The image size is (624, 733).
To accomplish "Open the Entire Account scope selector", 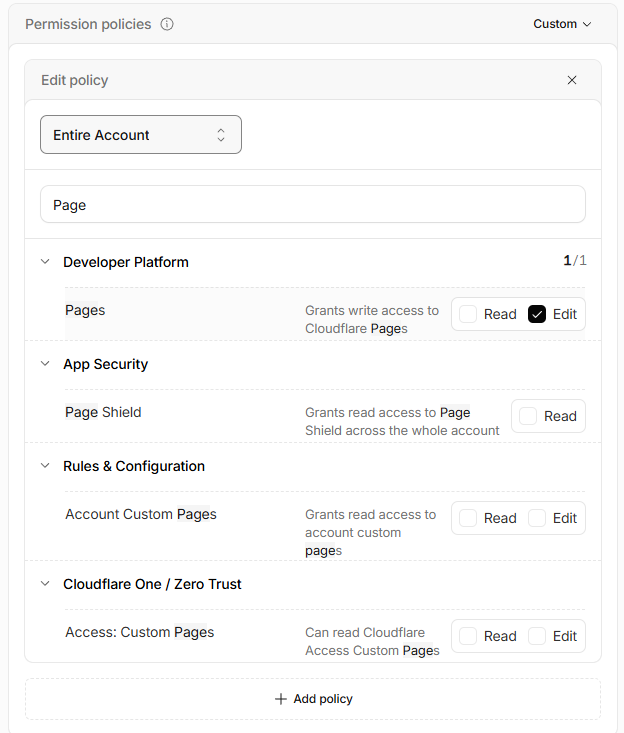I will [141, 135].
